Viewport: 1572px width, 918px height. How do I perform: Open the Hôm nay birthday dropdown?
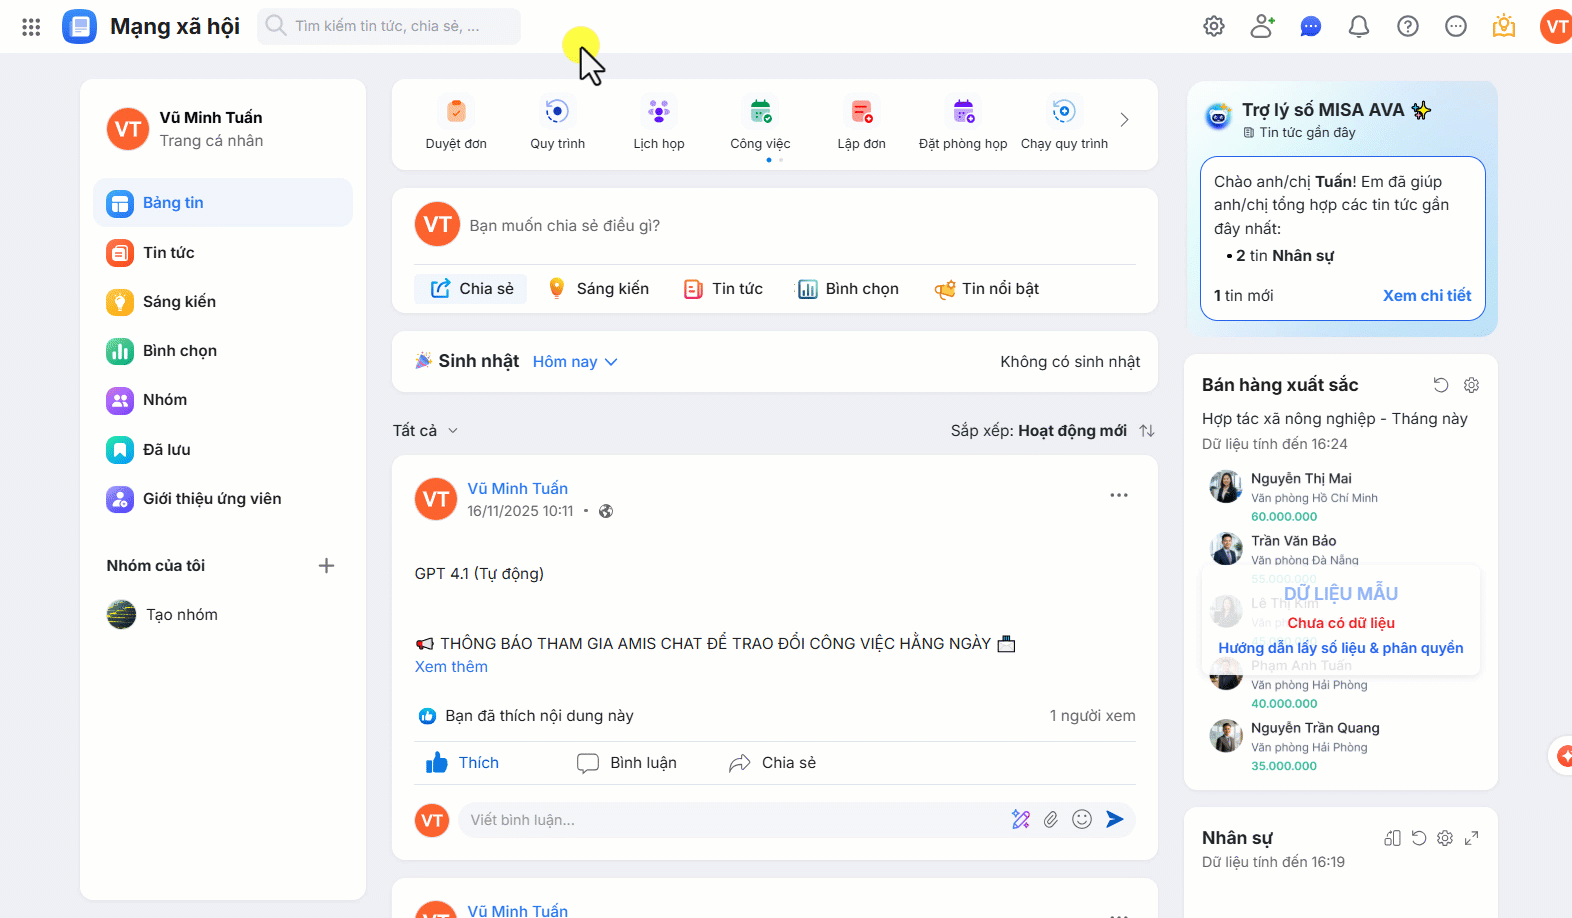tap(575, 362)
